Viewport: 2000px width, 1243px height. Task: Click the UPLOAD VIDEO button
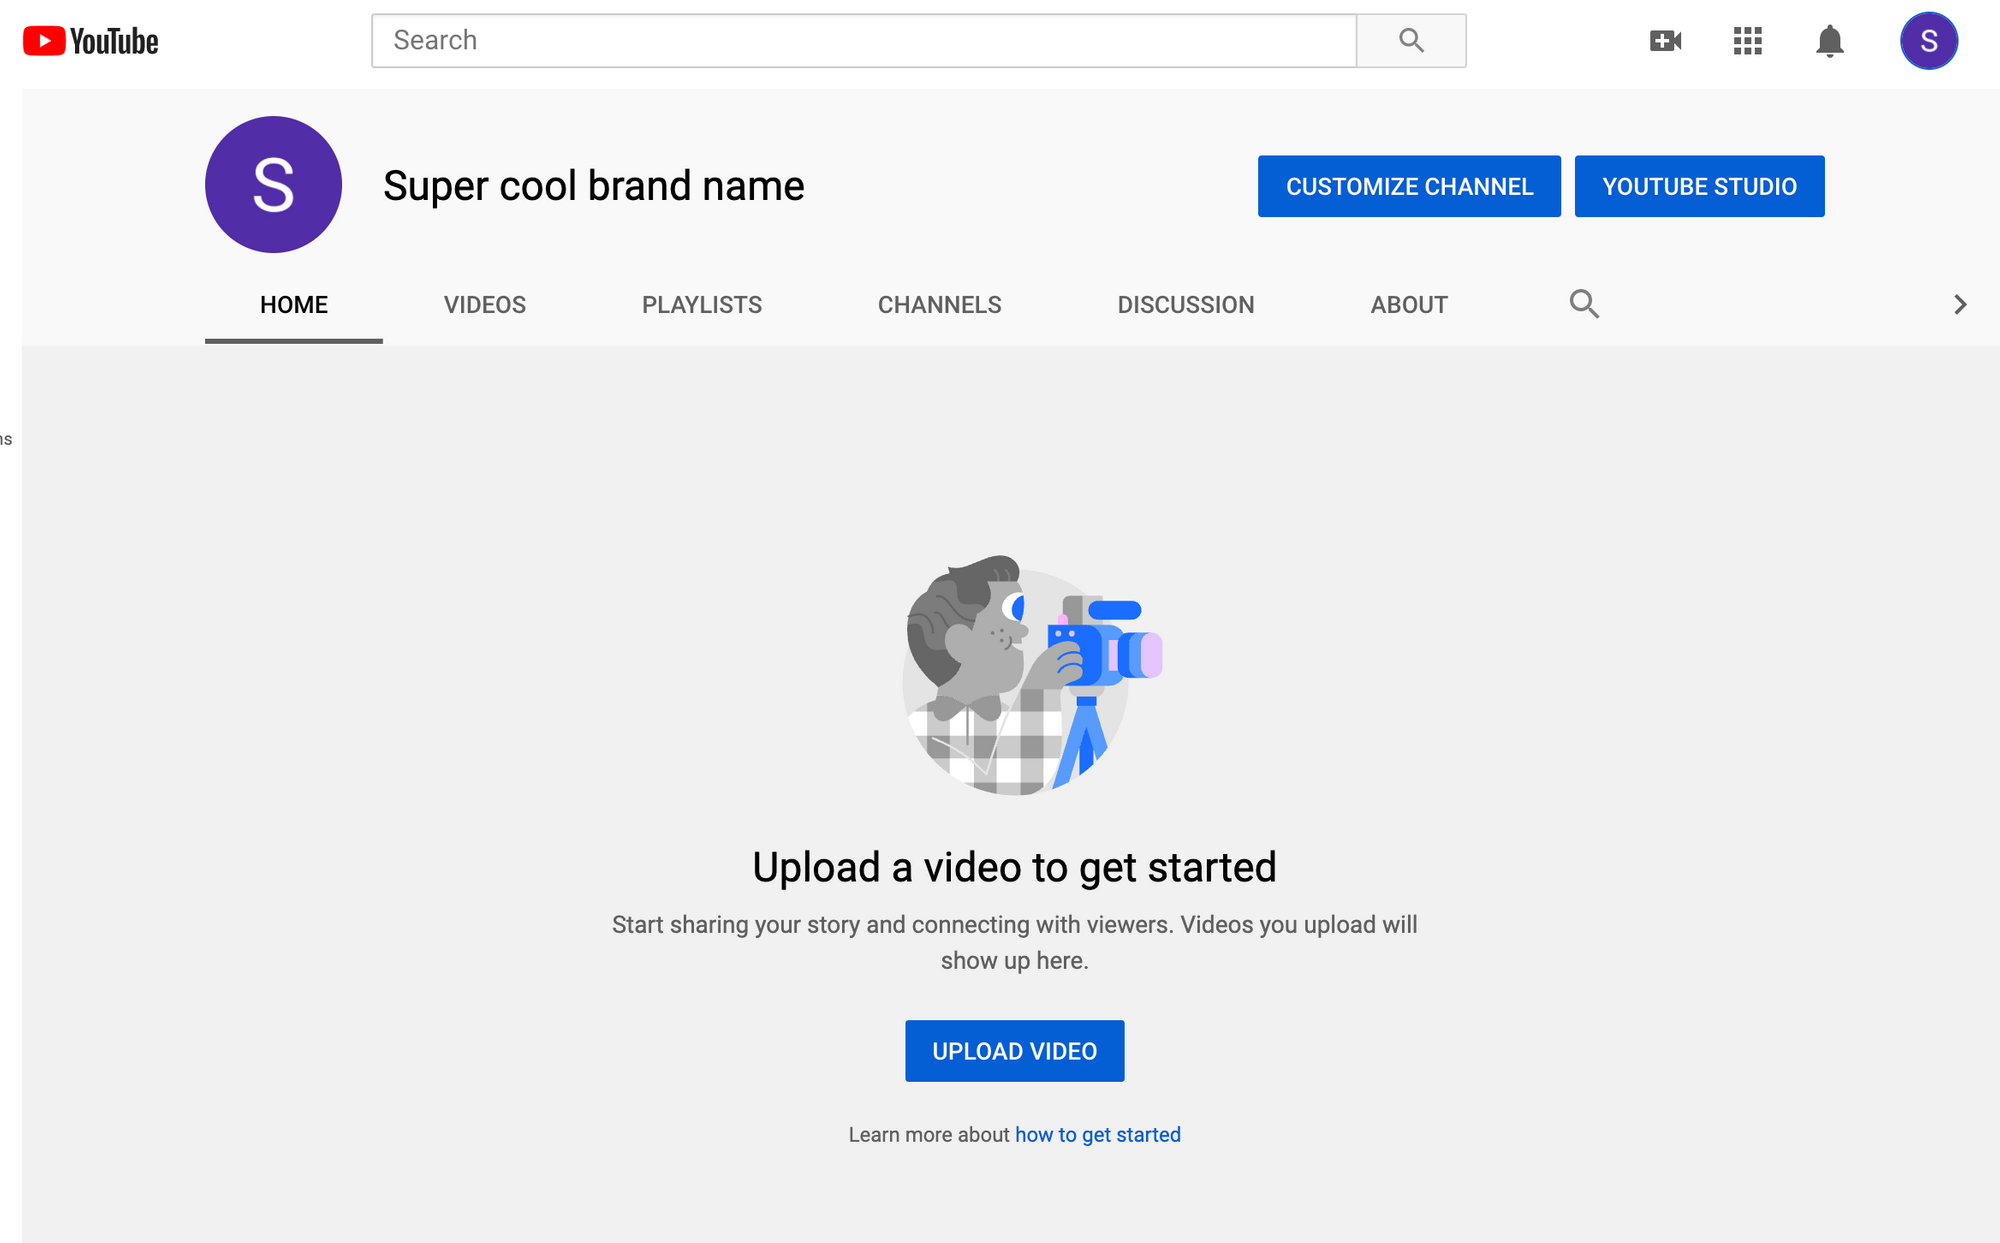(x=1015, y=1051)
